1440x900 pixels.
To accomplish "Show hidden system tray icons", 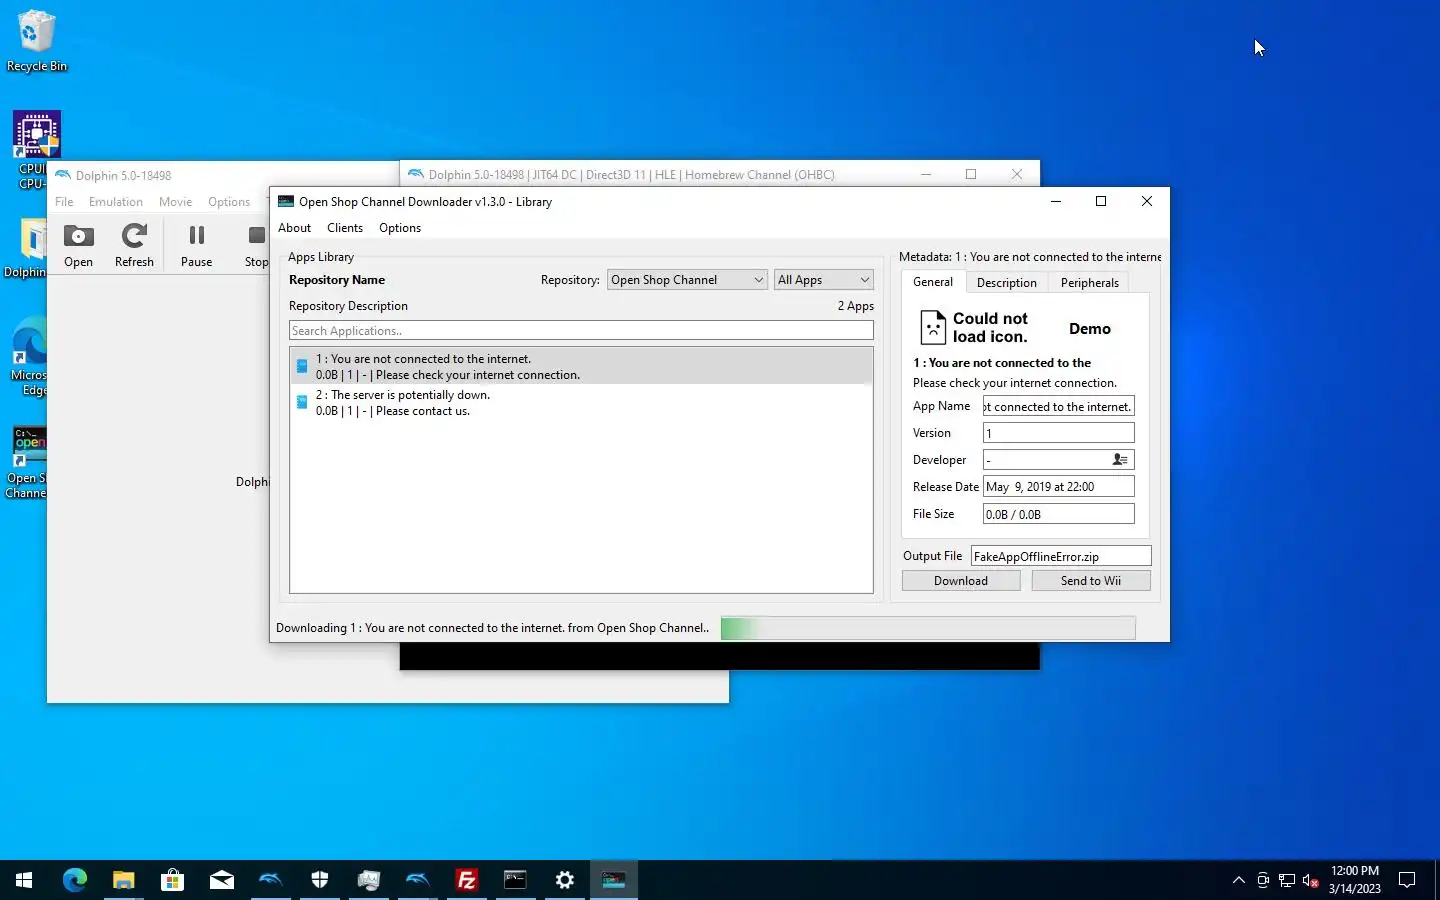I will tap(1239, 880).
